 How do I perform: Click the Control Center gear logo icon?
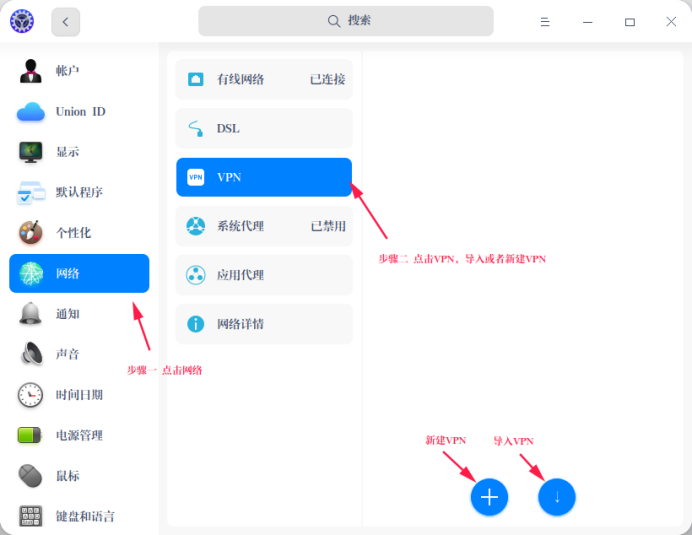click(22, 21)
